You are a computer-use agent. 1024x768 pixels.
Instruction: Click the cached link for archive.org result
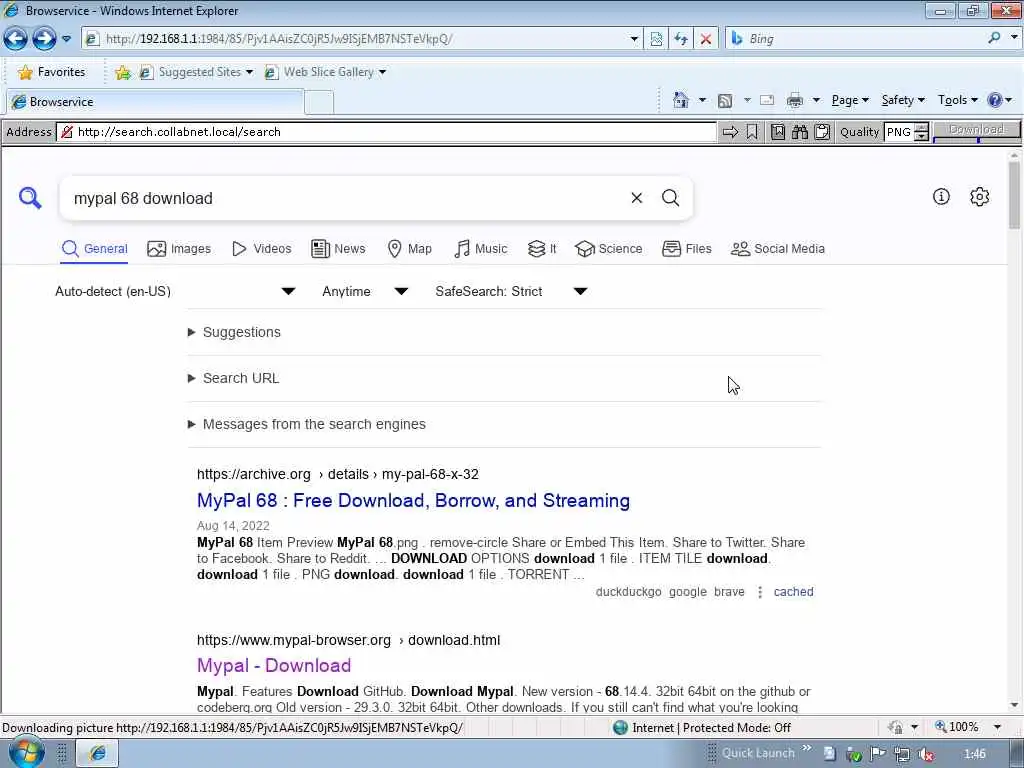coord(793,592)
